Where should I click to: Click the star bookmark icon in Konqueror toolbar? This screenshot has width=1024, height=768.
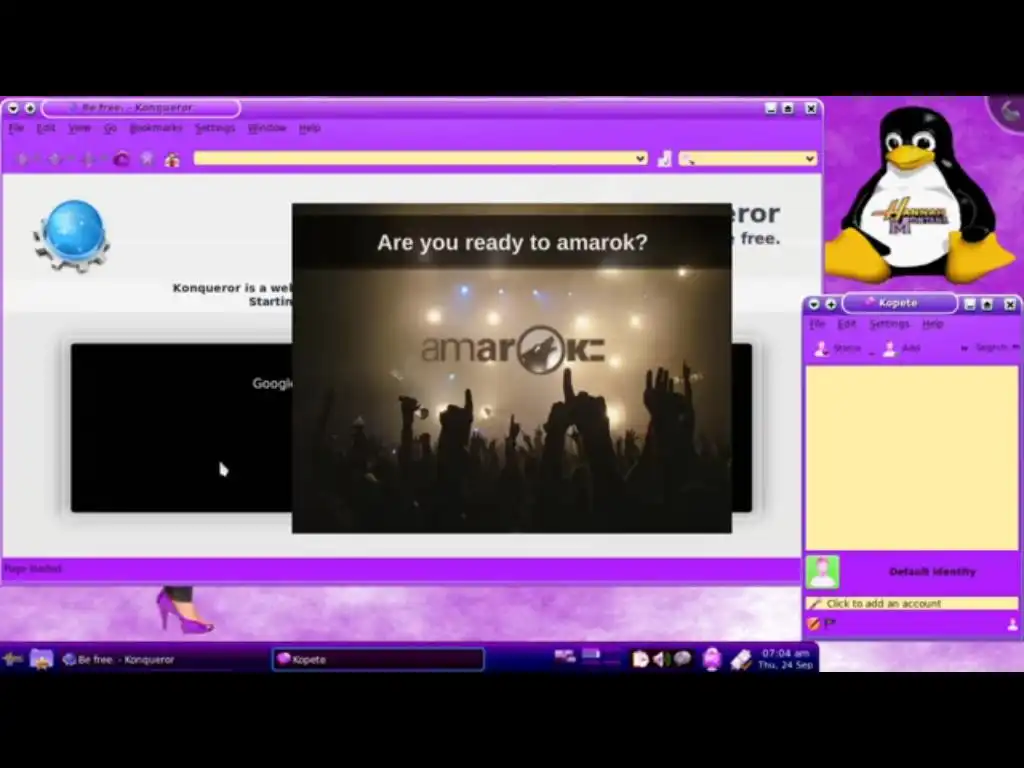point(147,159)
